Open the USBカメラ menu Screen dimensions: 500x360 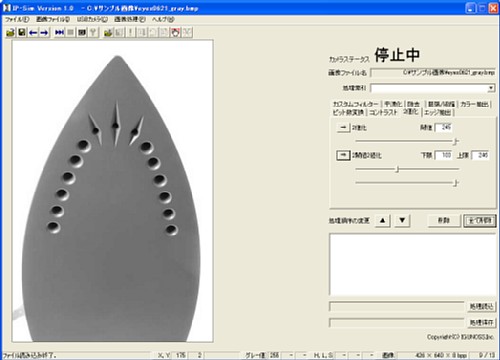[x=92, y=19]
